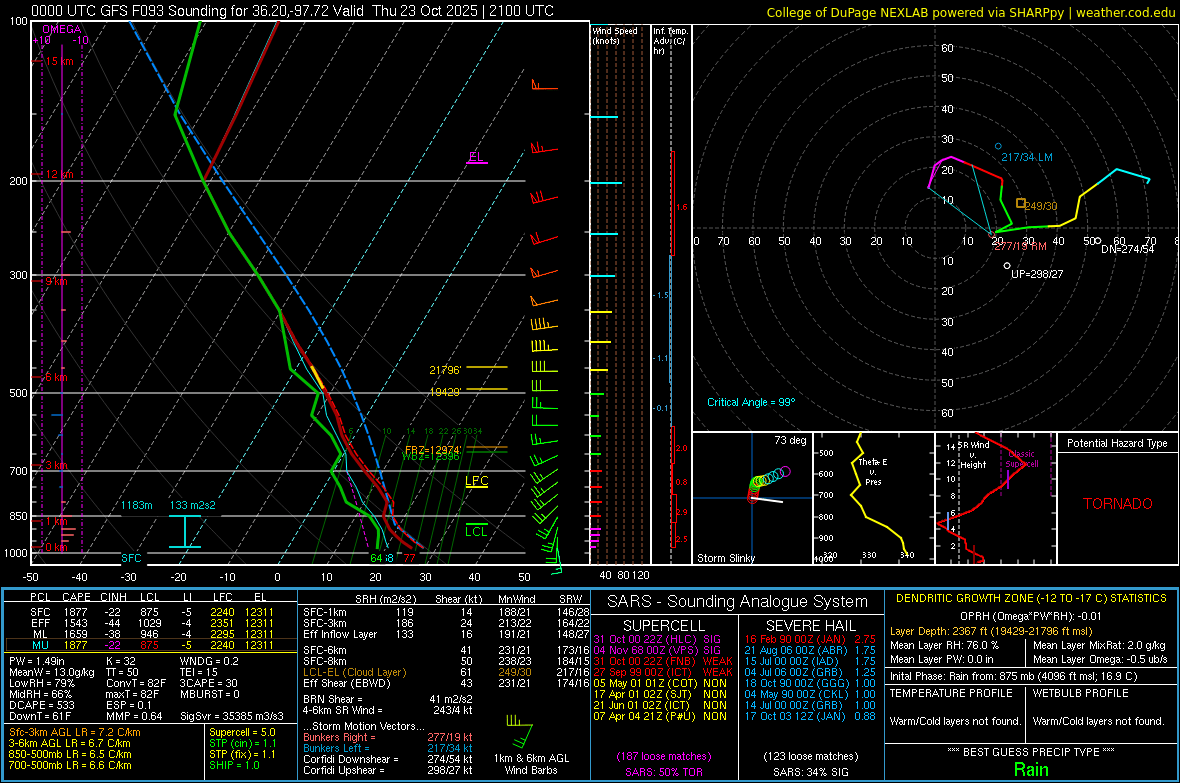The height and width of the screenshot is (783, 1180).
Task: Click the (187 loose matches) text
Action: tap(663, 756)
